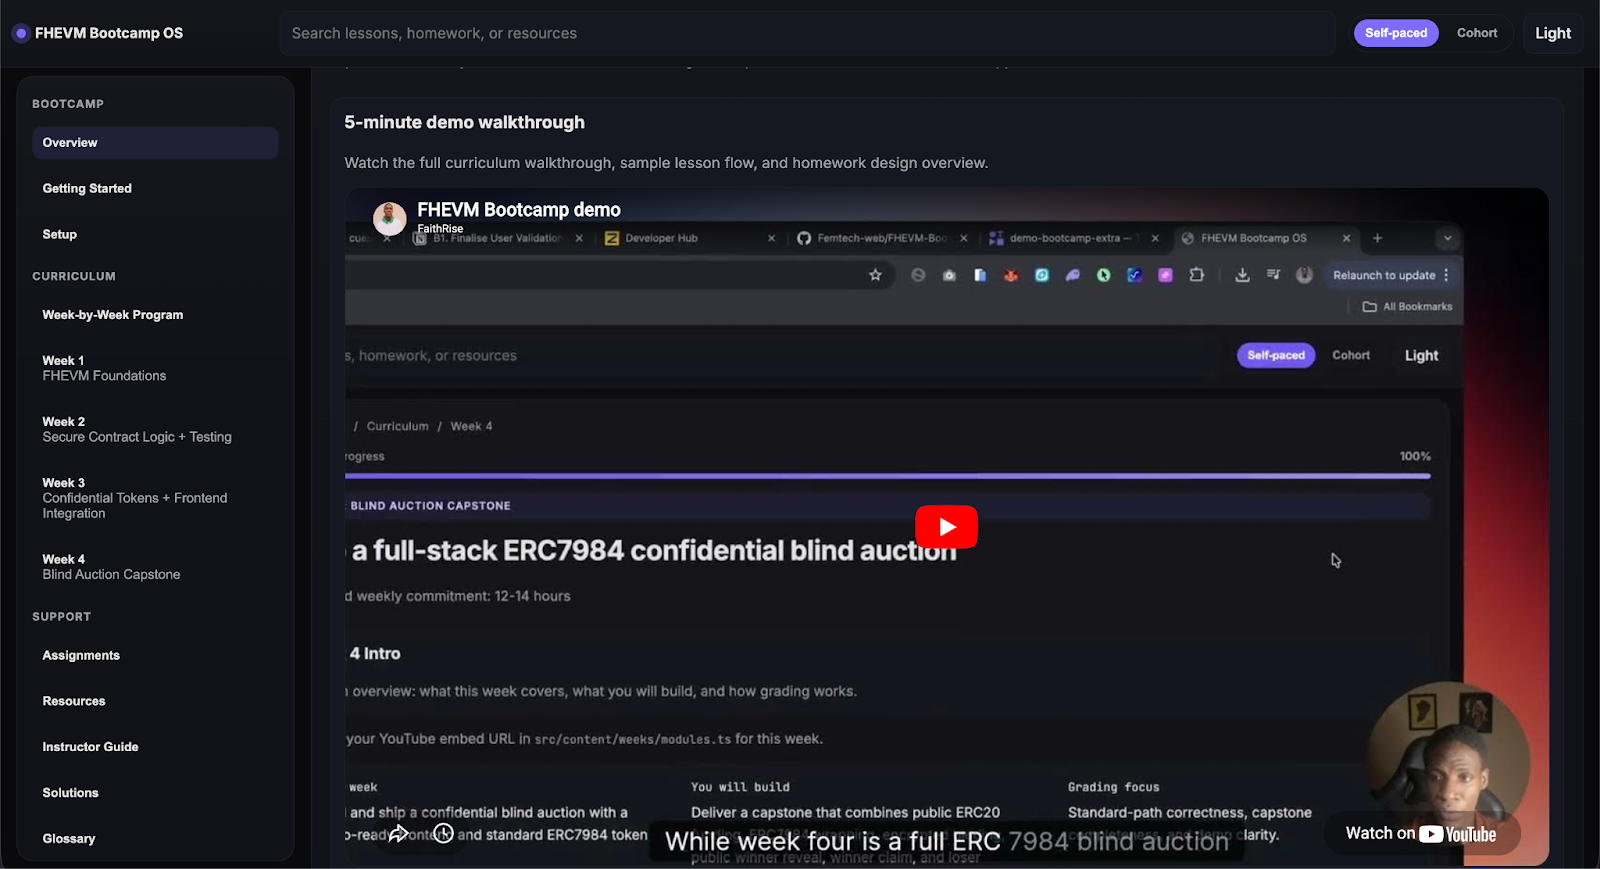1600x869 pixels.
Task: Open Week 3 Confidential Tokens + Frontend Integration
Action: [155, 498]
